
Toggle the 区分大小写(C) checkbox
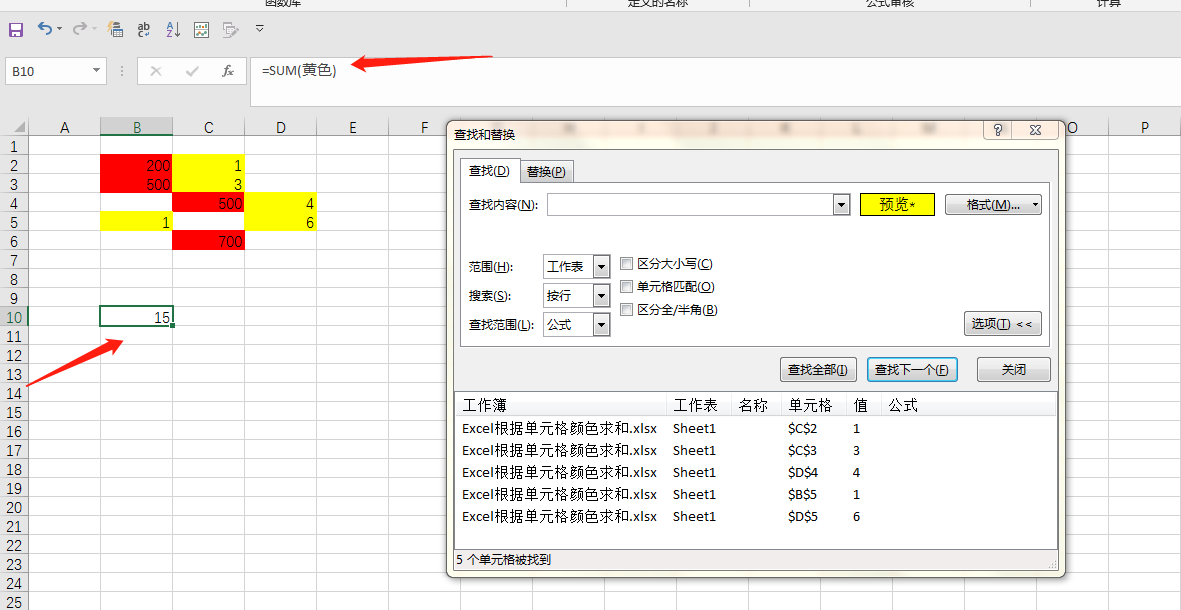coord(626,264)
